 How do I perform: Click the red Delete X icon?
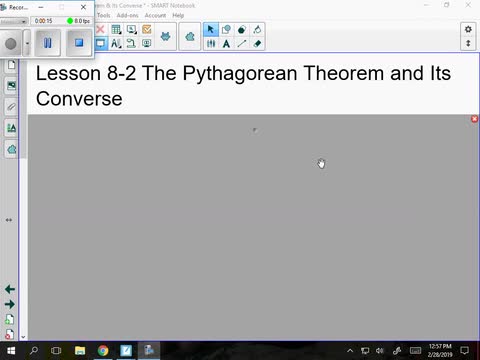pos(100,29)
